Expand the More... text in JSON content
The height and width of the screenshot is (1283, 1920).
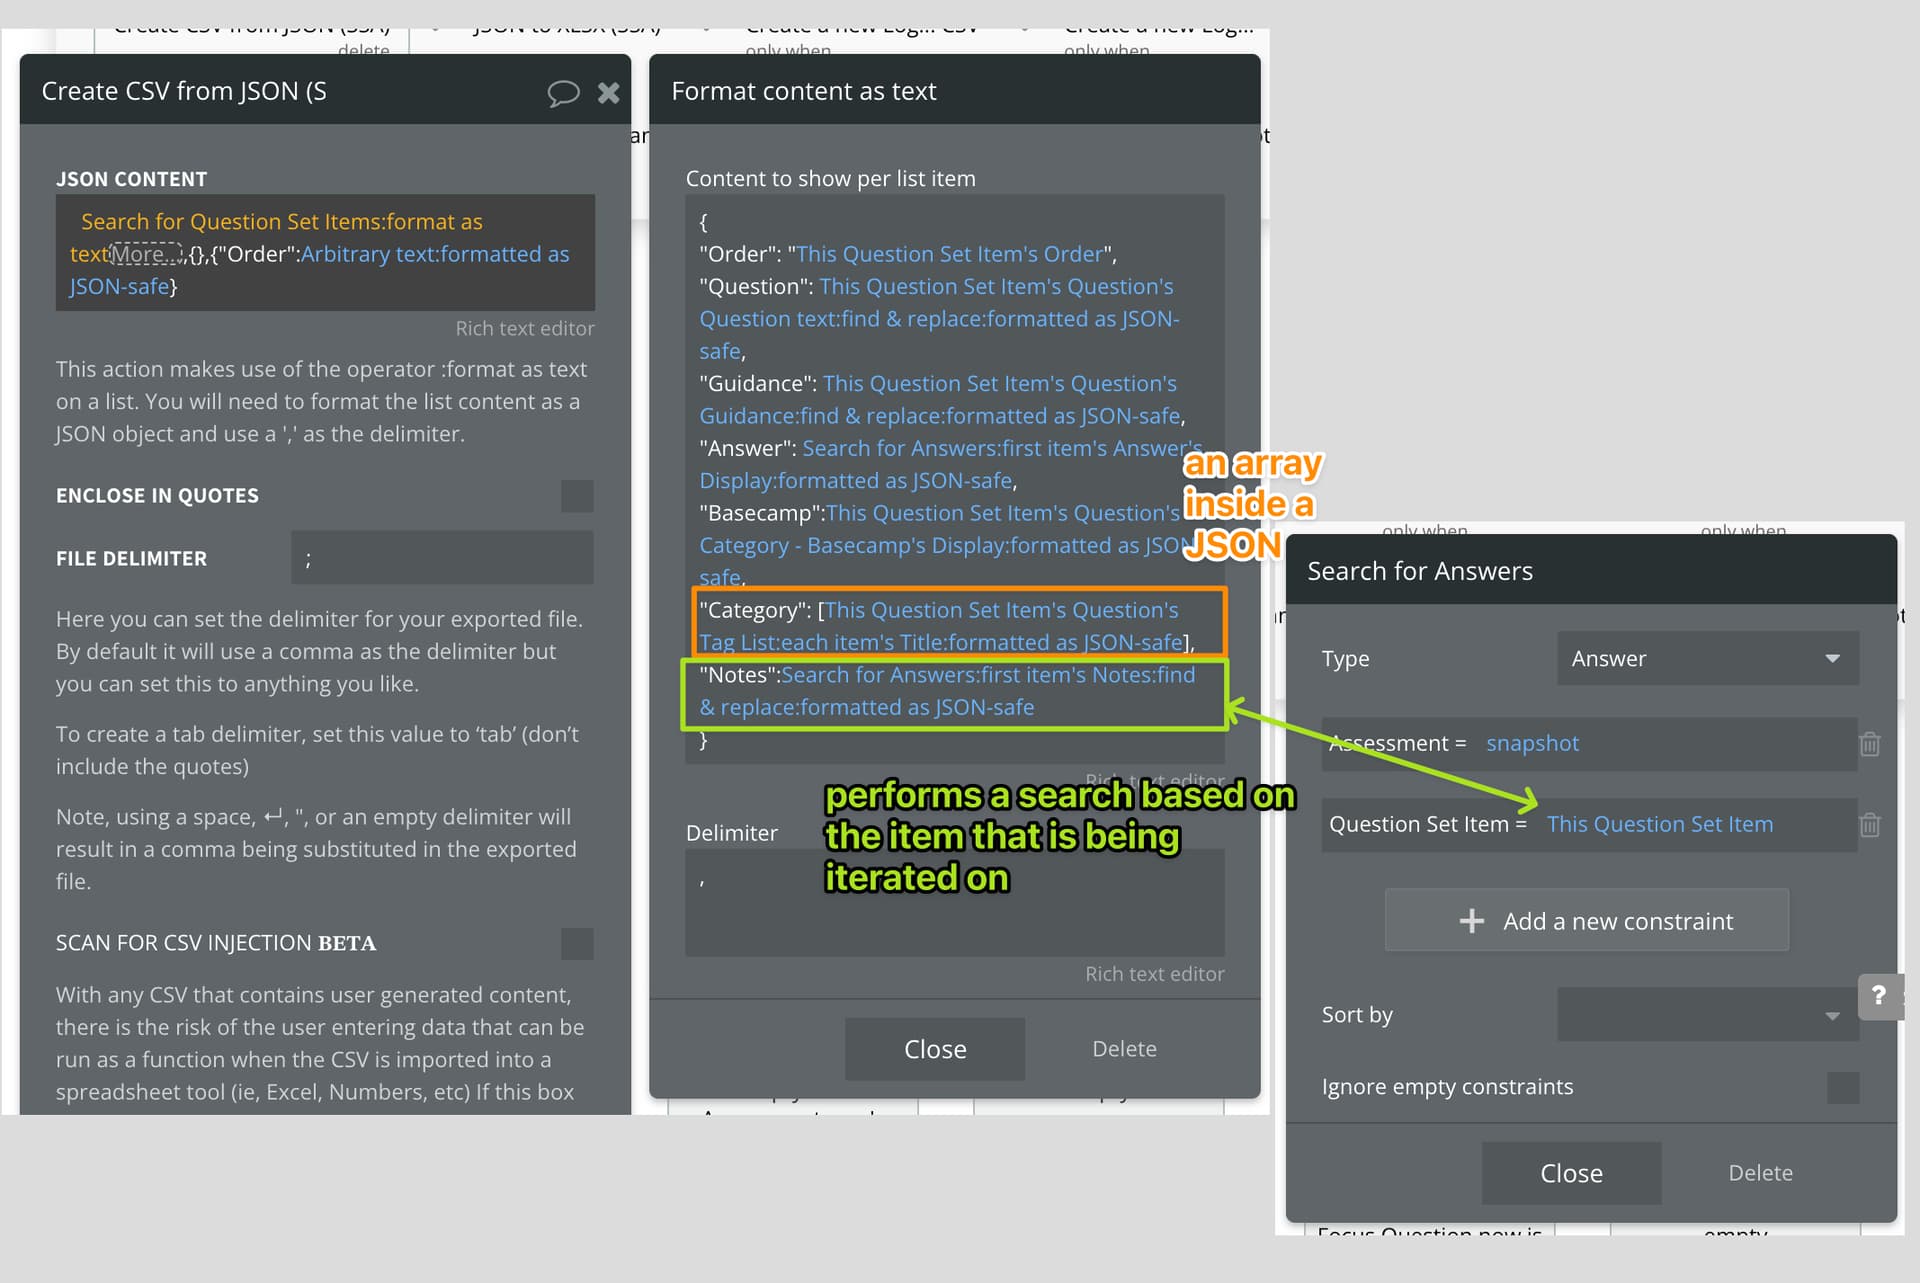[146, 254]
